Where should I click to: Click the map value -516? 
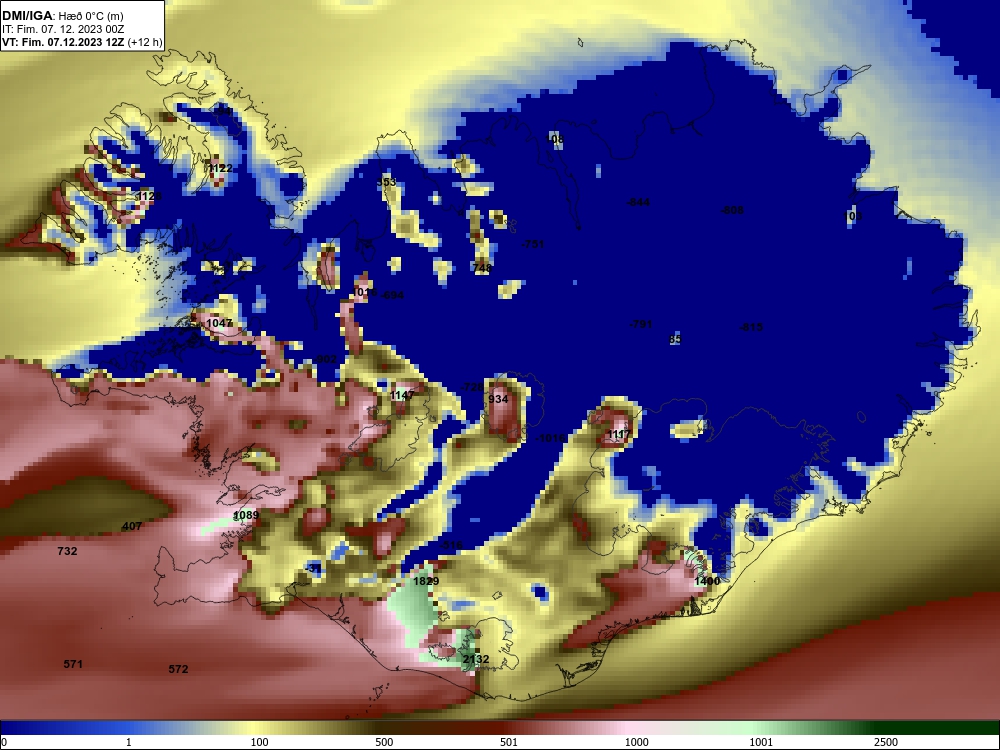tap(452, 545)
